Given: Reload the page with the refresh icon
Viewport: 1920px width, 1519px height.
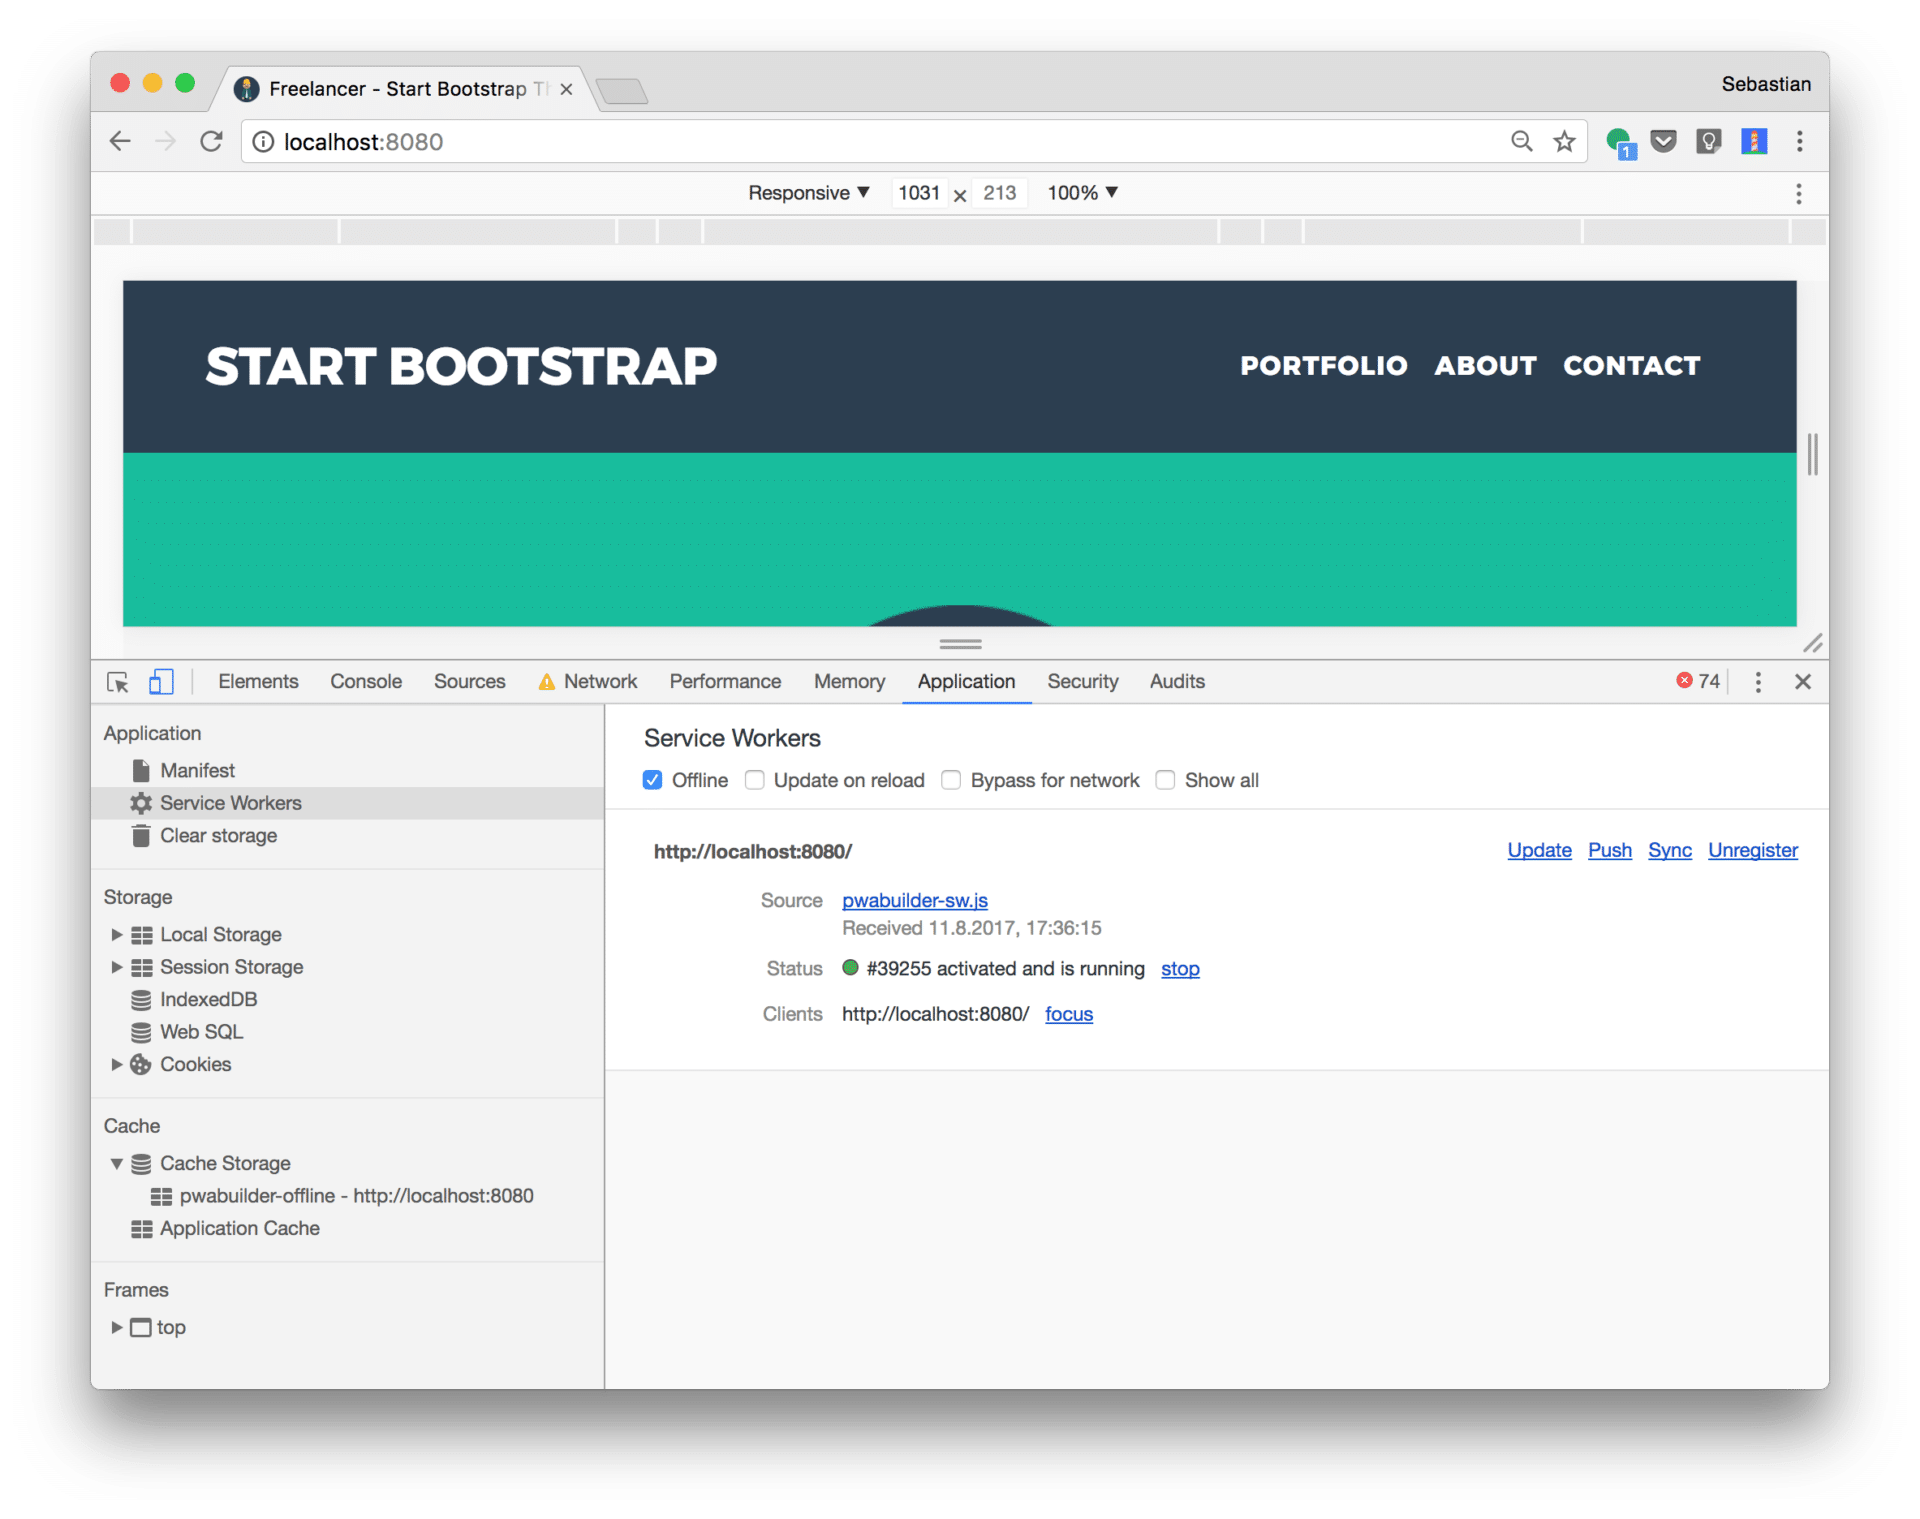Looking at the screenshot, I should 211,141.
